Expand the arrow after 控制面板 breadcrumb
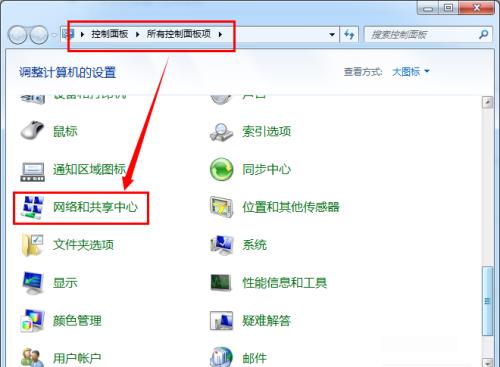500x367 pixels. [137, 34]
